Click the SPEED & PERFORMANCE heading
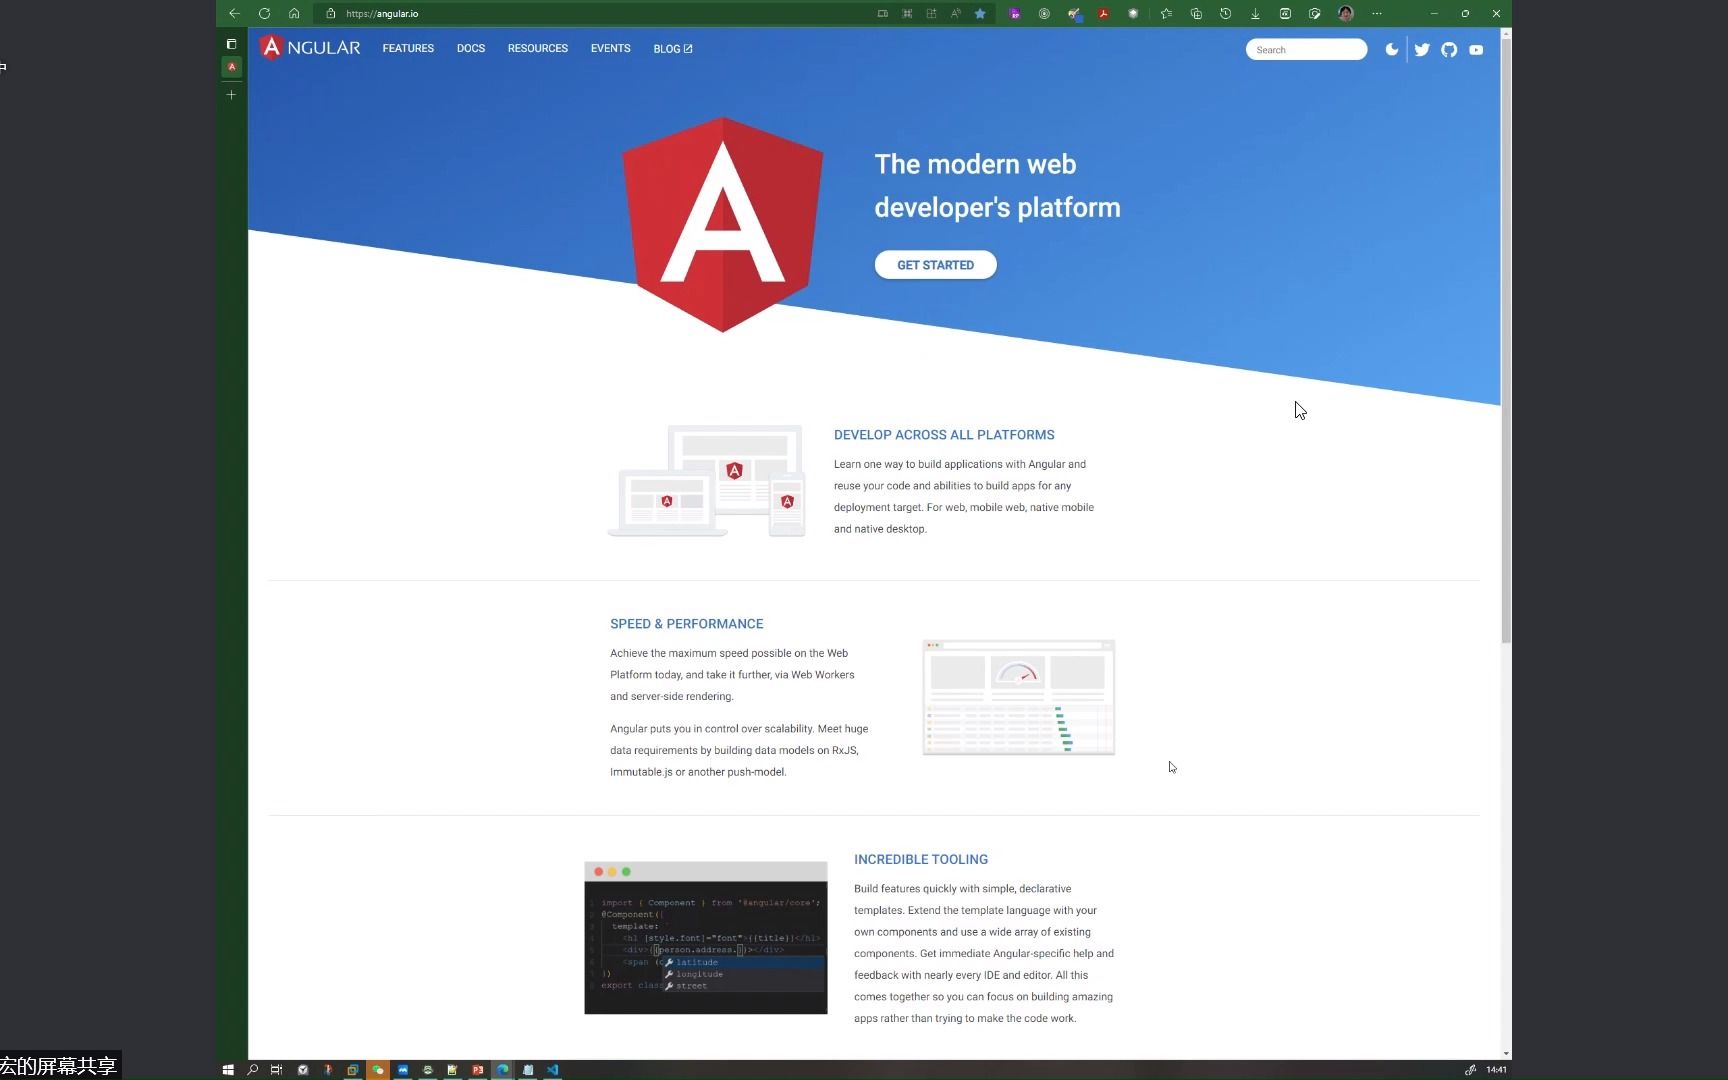The image size is (1728, 1080). [686, 624]
